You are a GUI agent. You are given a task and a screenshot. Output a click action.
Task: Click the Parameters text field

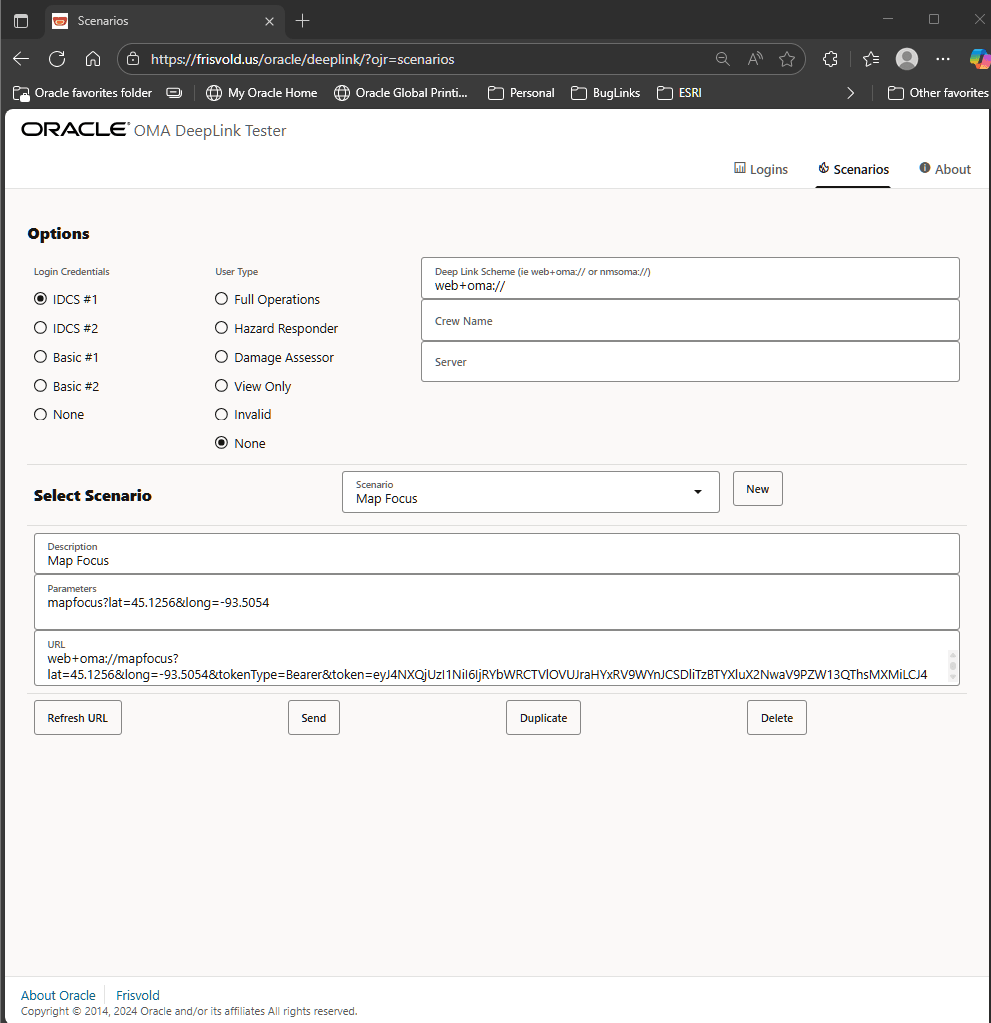point(496,602)
